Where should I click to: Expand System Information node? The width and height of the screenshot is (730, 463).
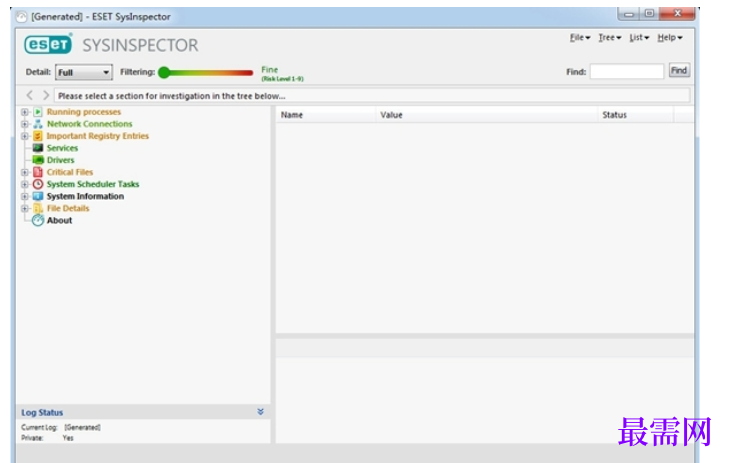(25, 196)
